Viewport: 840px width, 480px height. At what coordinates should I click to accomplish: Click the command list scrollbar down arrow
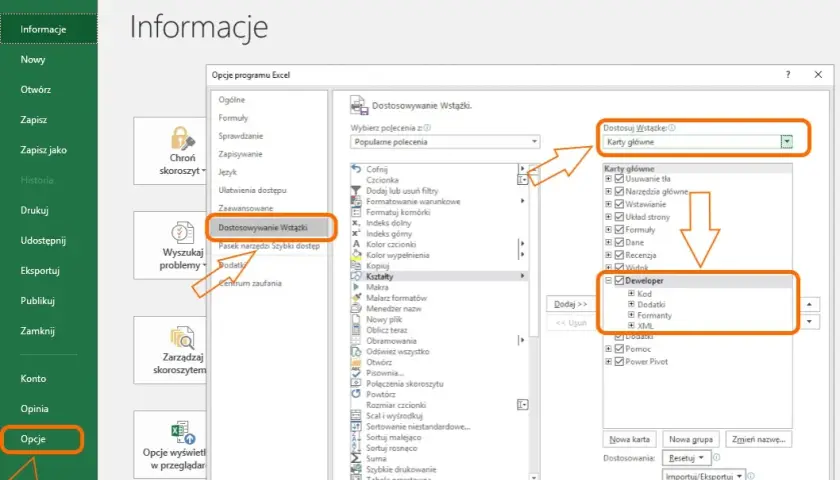coord(534,476)
